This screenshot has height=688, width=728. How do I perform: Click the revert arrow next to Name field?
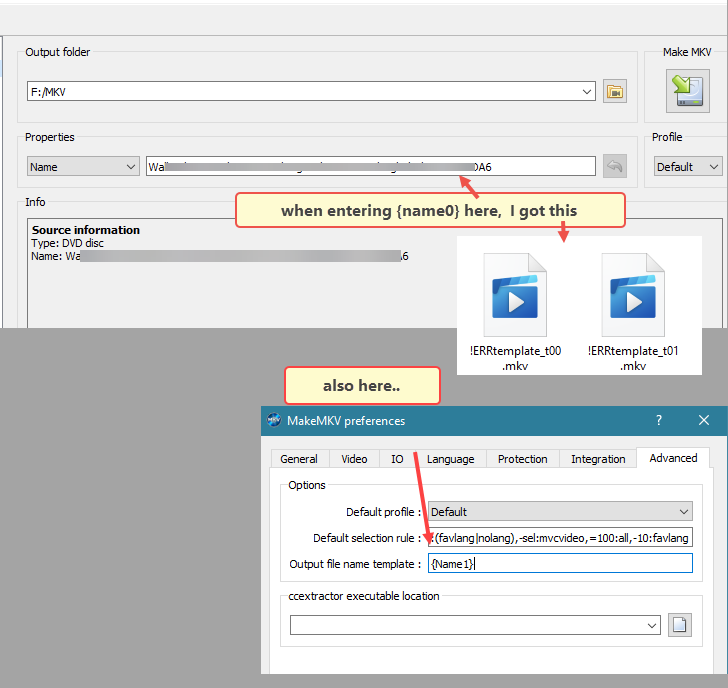tap(615, 166)
